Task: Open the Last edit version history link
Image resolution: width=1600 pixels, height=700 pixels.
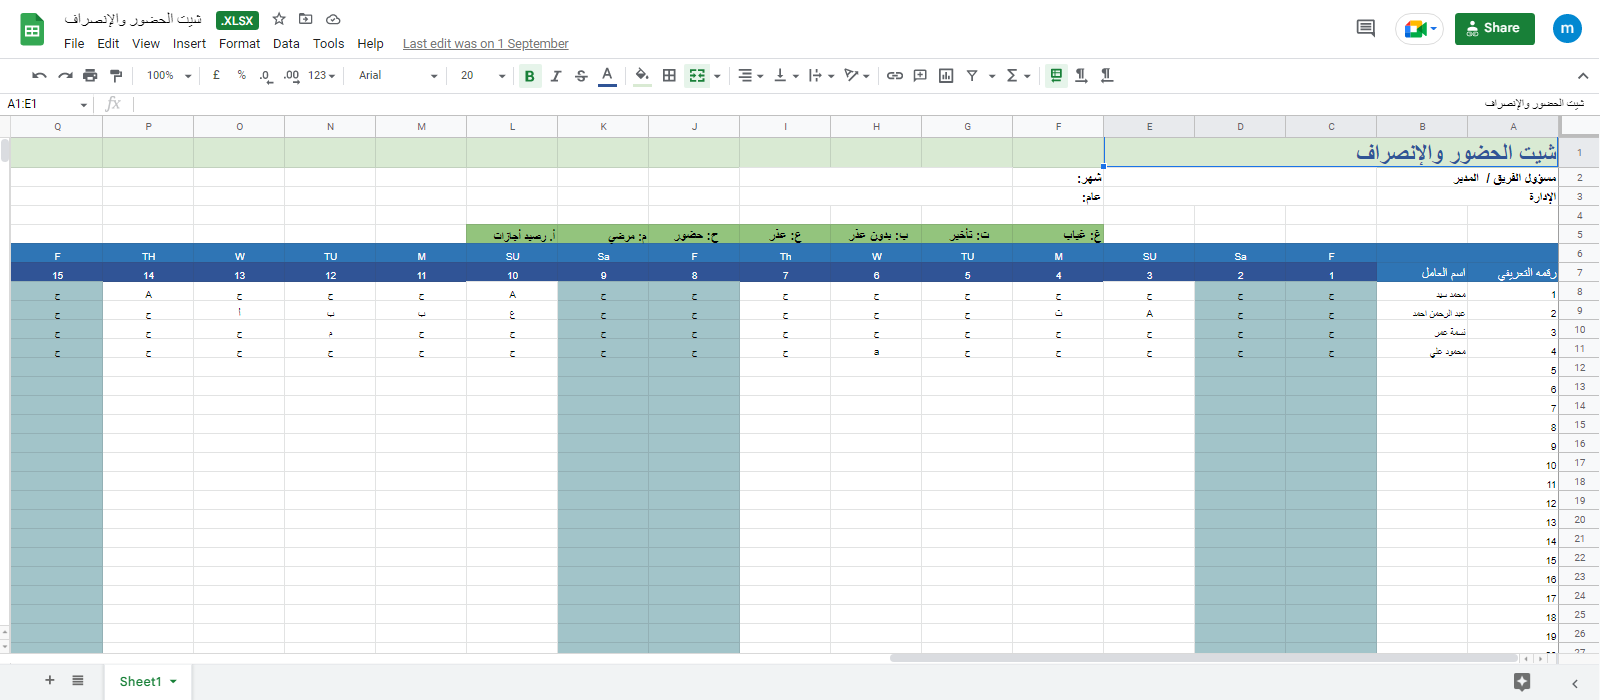Action: tap(485, 43)
